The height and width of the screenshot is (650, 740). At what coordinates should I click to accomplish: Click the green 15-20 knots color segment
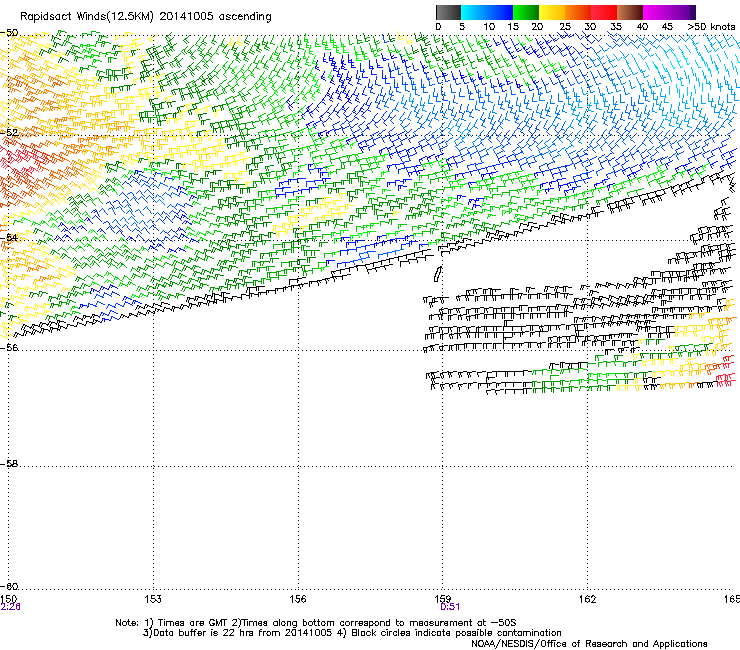tap(526, 12)
